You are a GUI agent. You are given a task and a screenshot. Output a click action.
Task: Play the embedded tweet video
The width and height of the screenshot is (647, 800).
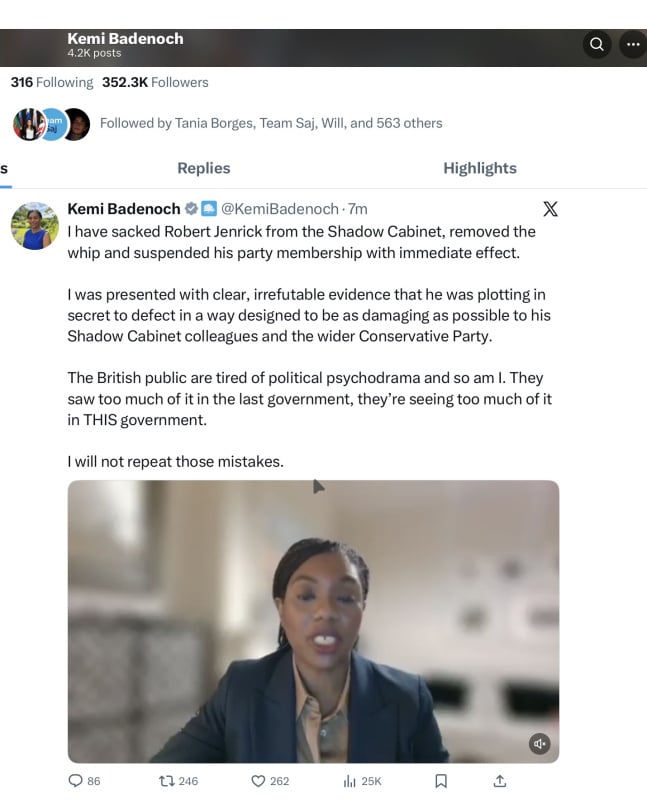pos(313,621)
